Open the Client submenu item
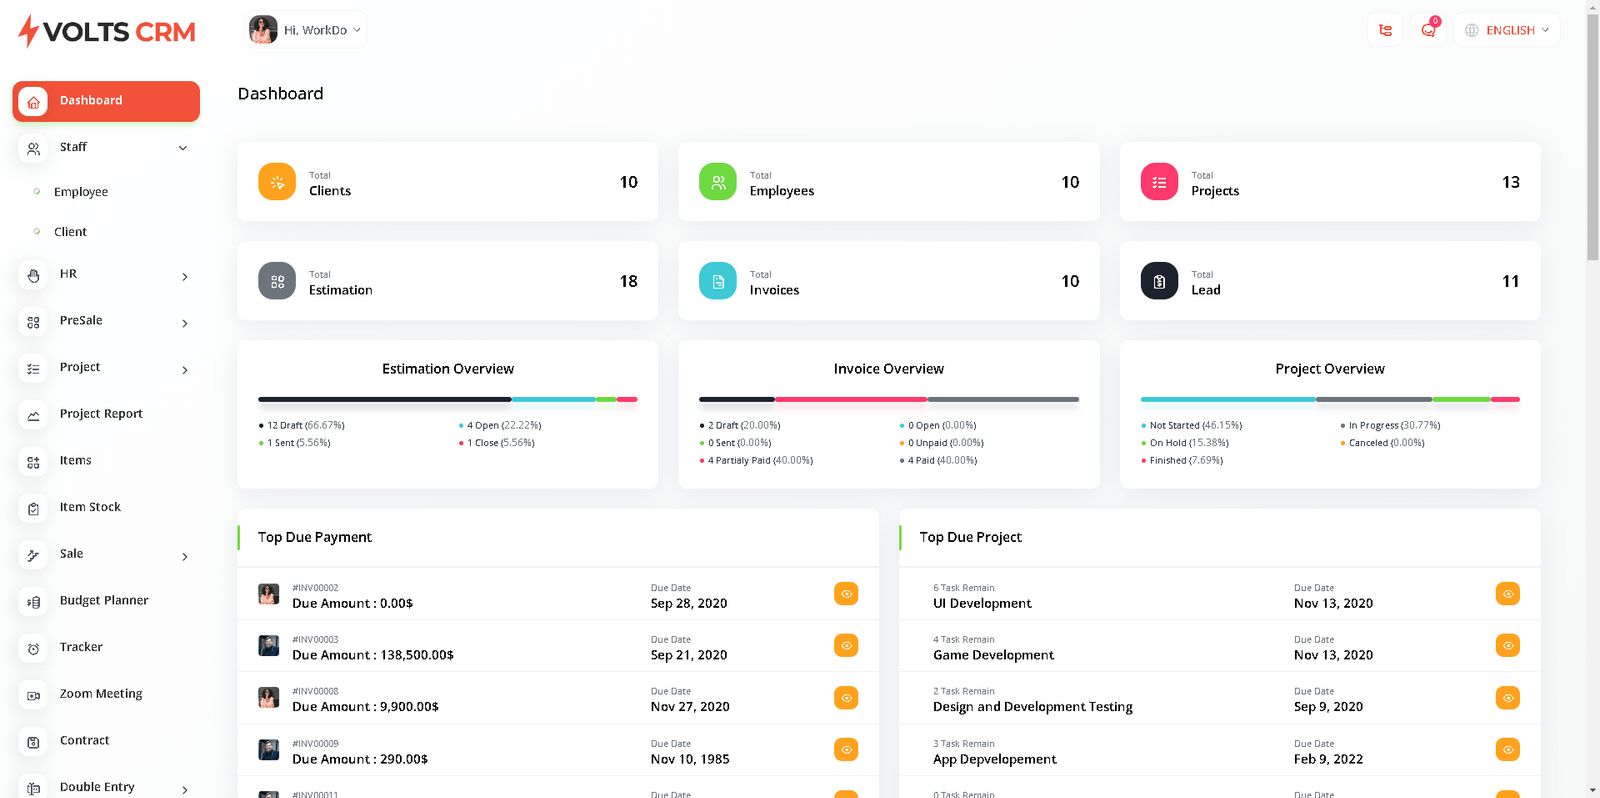The width and height of the screenshot is (1600, 798). coord(70,232)
